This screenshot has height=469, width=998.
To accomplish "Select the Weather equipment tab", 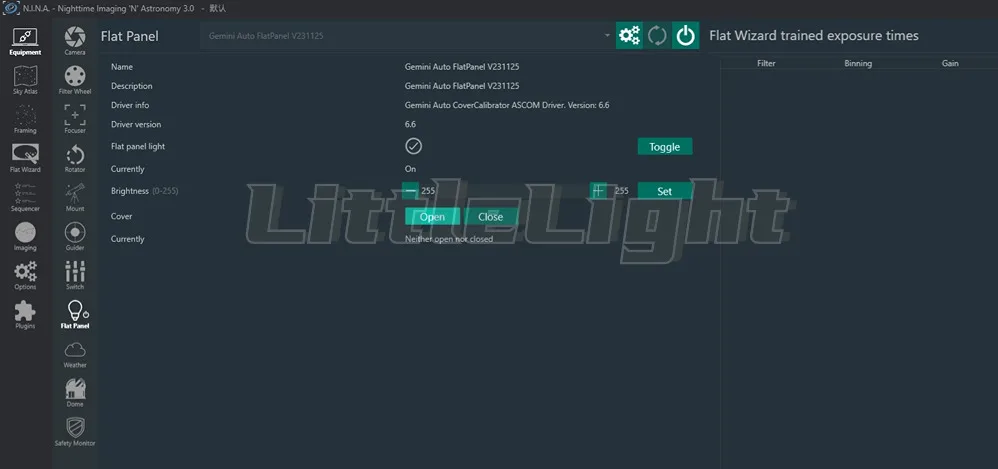I will 75,354.
